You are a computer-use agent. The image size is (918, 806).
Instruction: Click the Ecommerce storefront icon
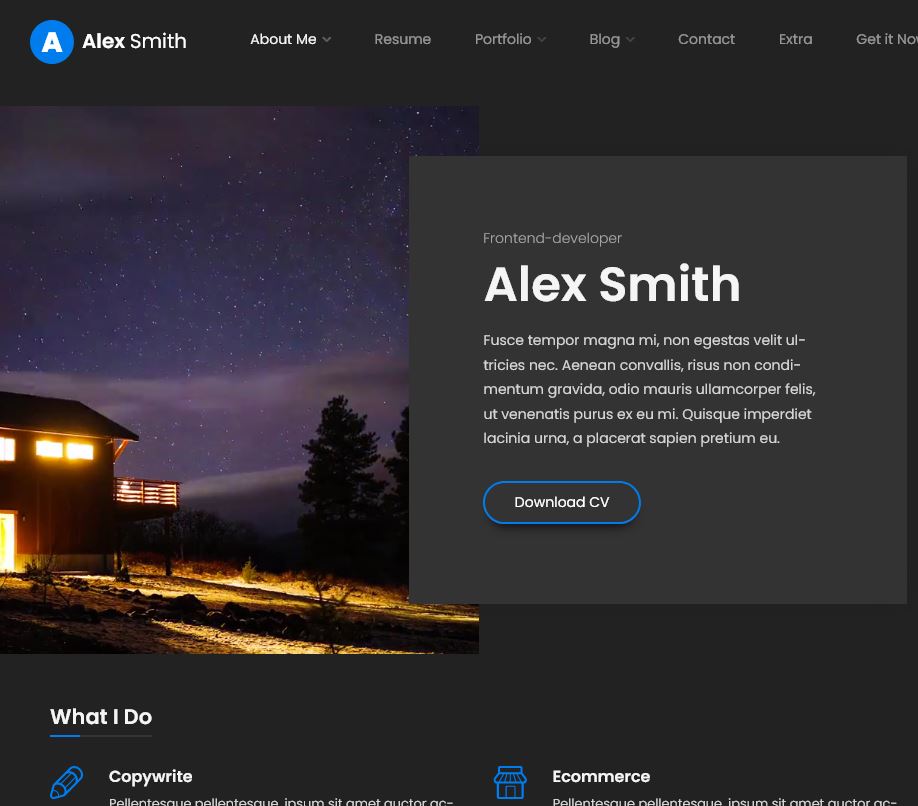click(510, 782)
